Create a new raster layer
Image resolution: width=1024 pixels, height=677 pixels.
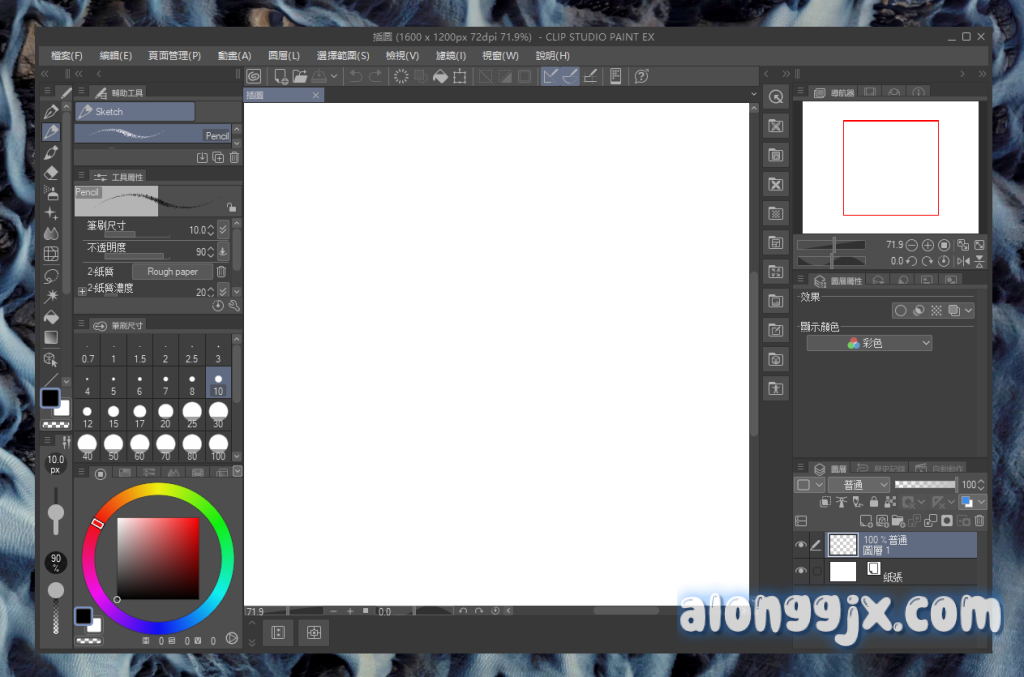click(866, 521)
